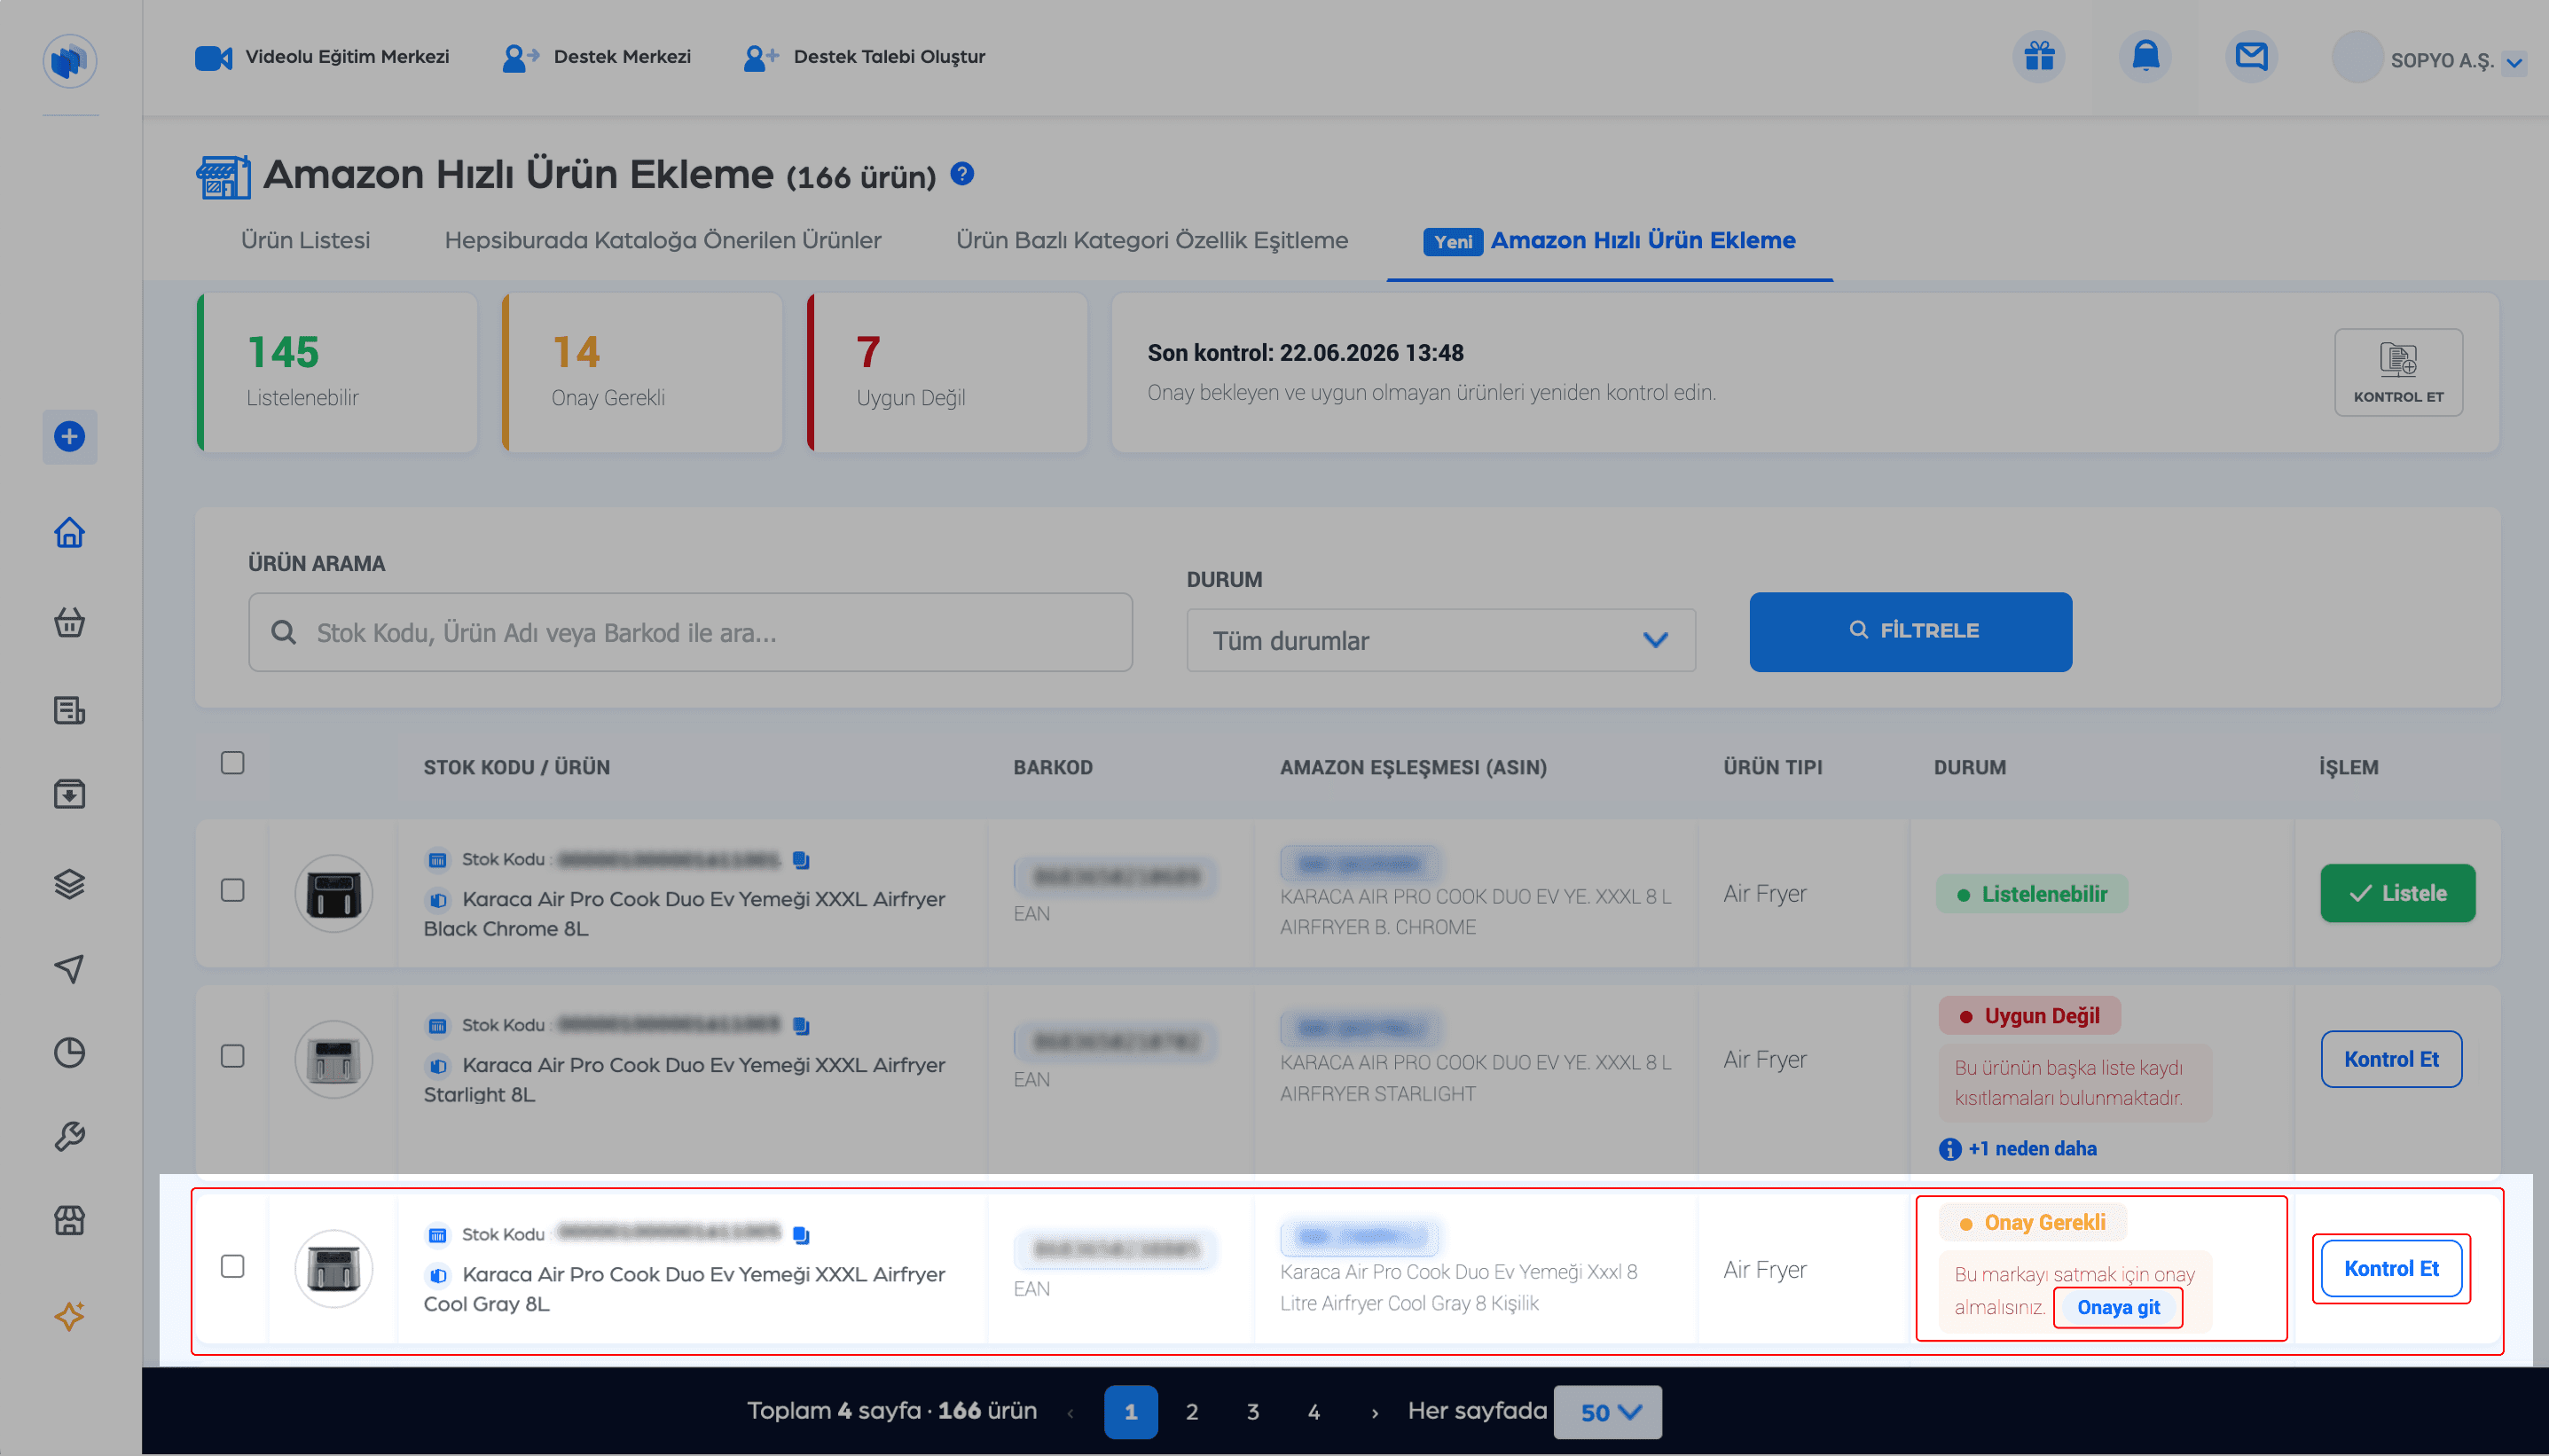Go to the next page arrow in pagination
Image resolution: width=2549 pixels, height=1456 pixels.
[x=1375, y=1413]
